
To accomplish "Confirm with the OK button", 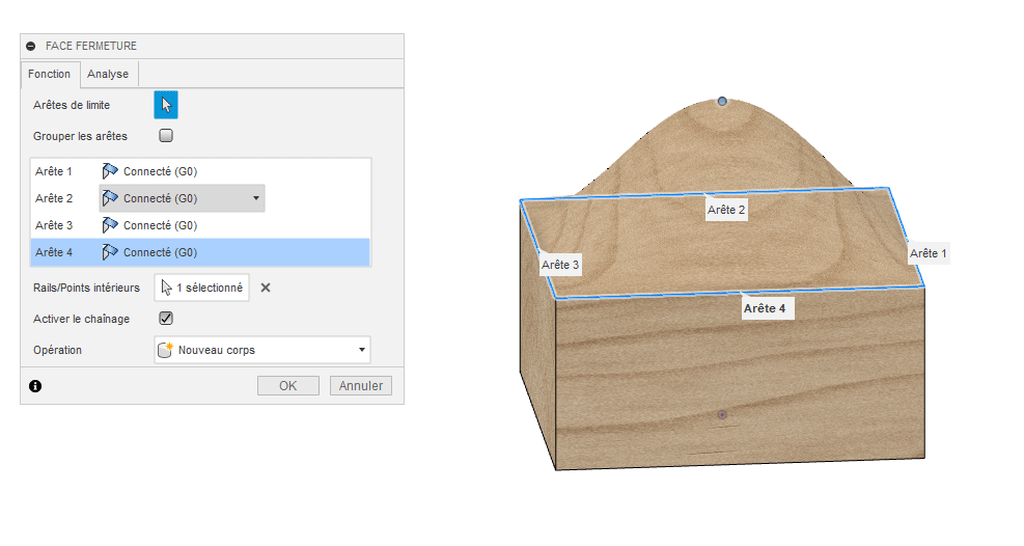I will coord(288,386).
